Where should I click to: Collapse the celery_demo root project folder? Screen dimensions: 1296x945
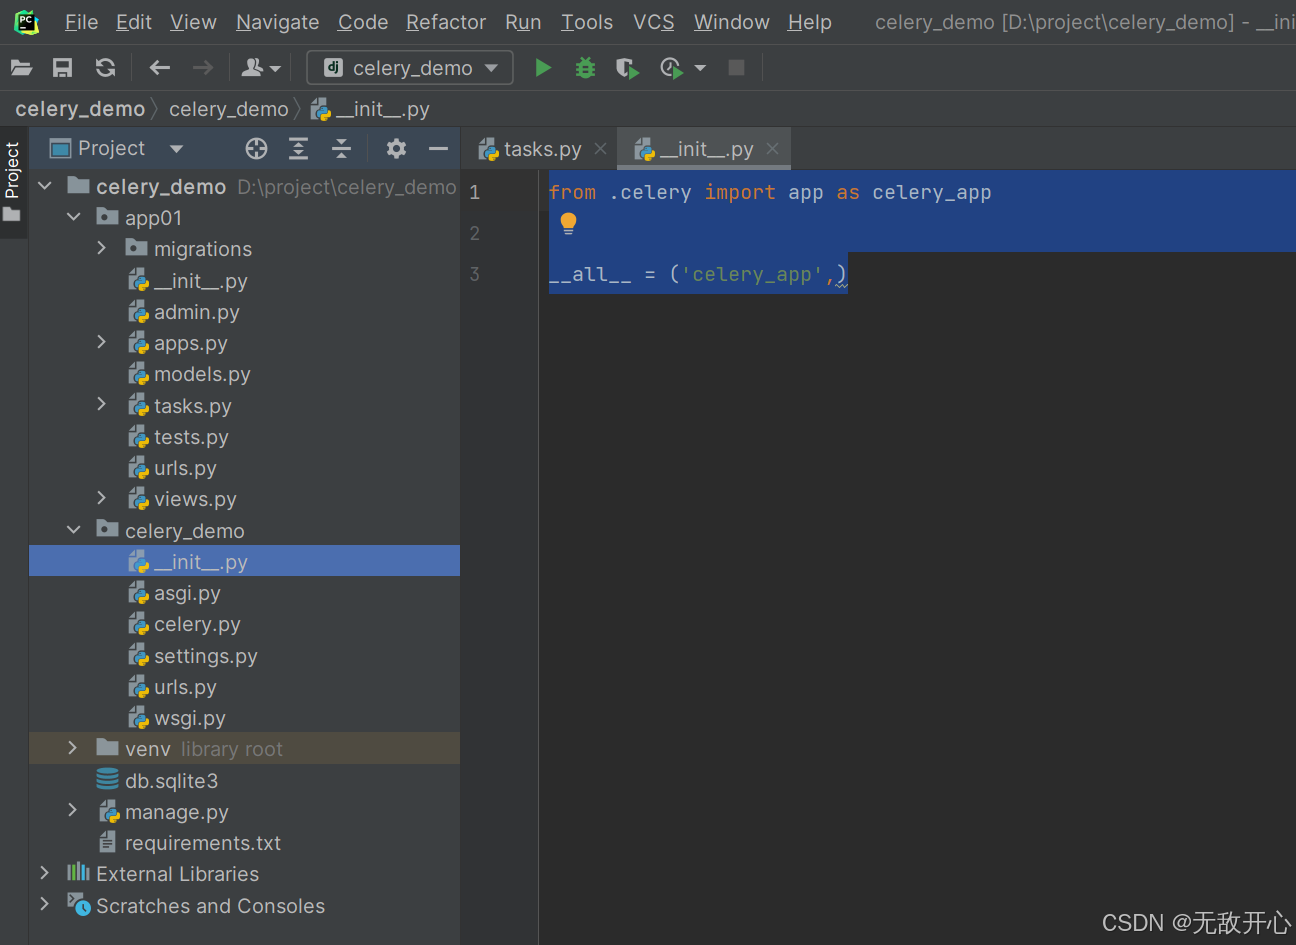coord(45,186)
